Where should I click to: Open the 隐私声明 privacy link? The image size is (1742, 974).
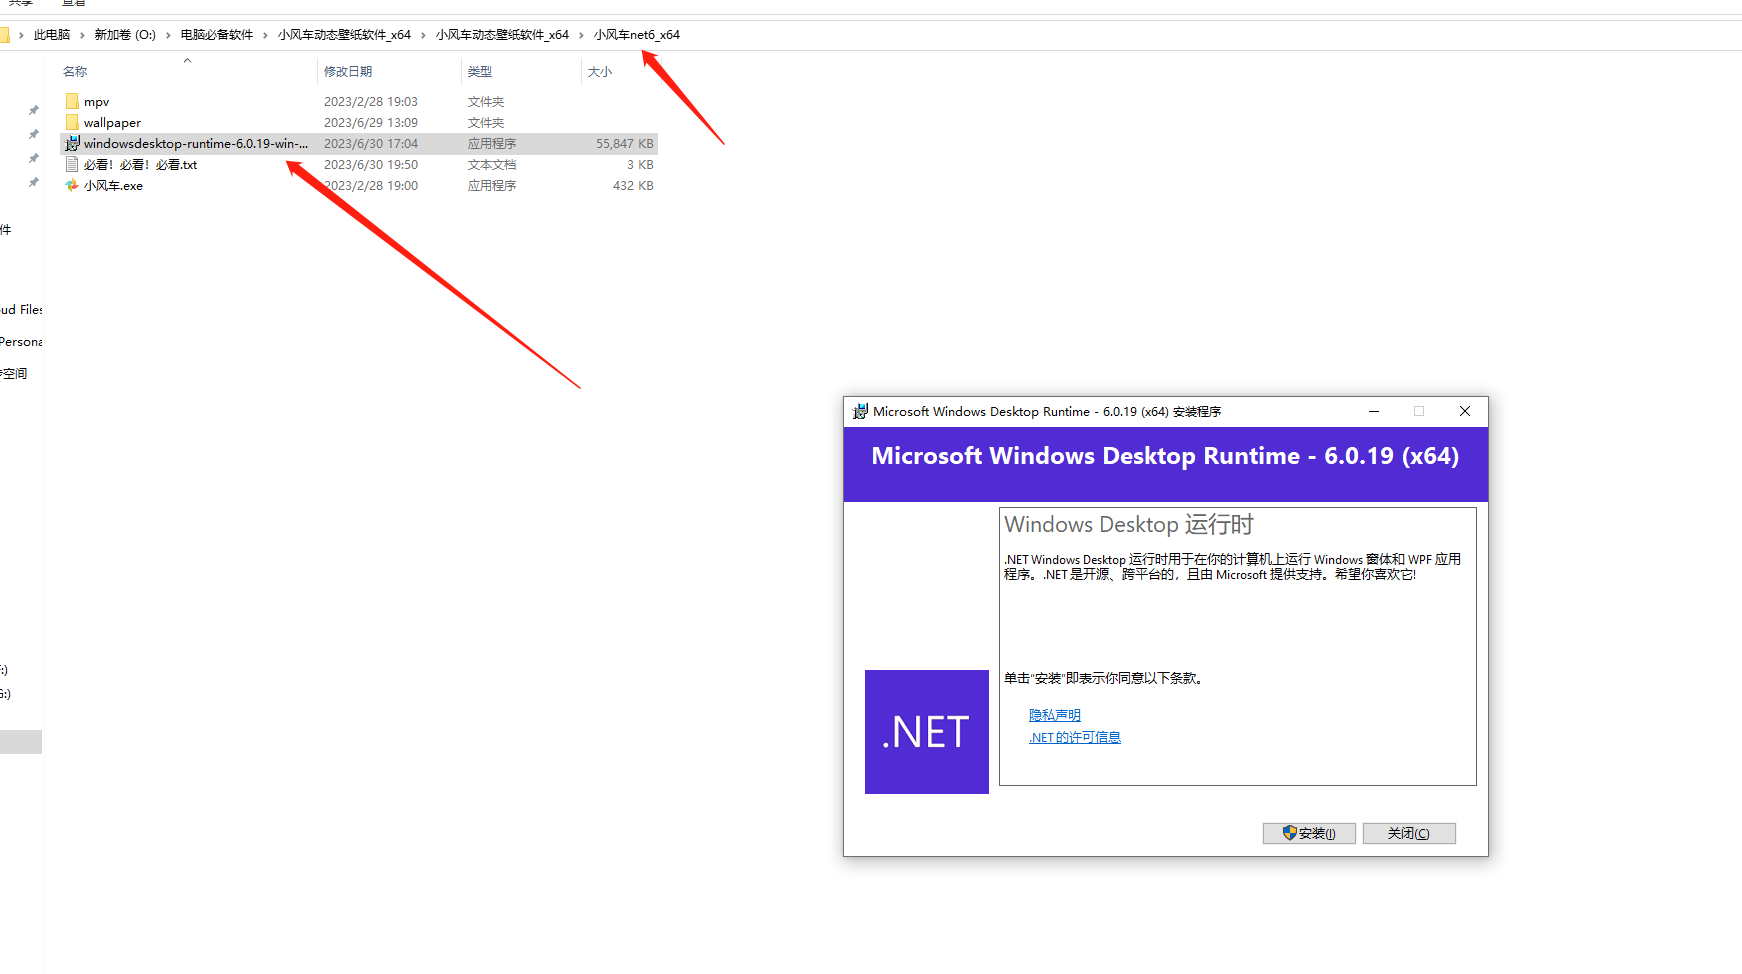click(1055, 715)
